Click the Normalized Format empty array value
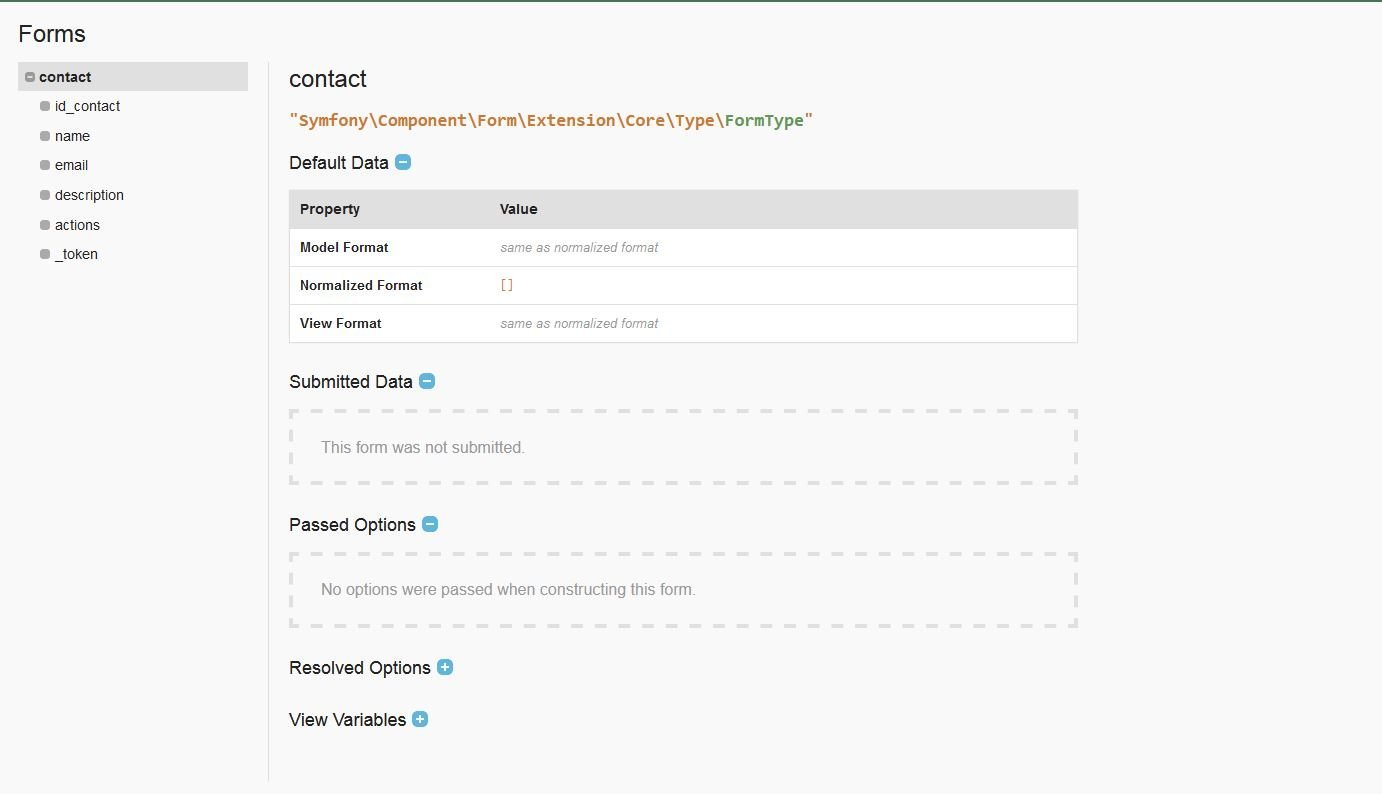Image resolution: width=1382 pixels, height=794 pixels. coord(507,285)
